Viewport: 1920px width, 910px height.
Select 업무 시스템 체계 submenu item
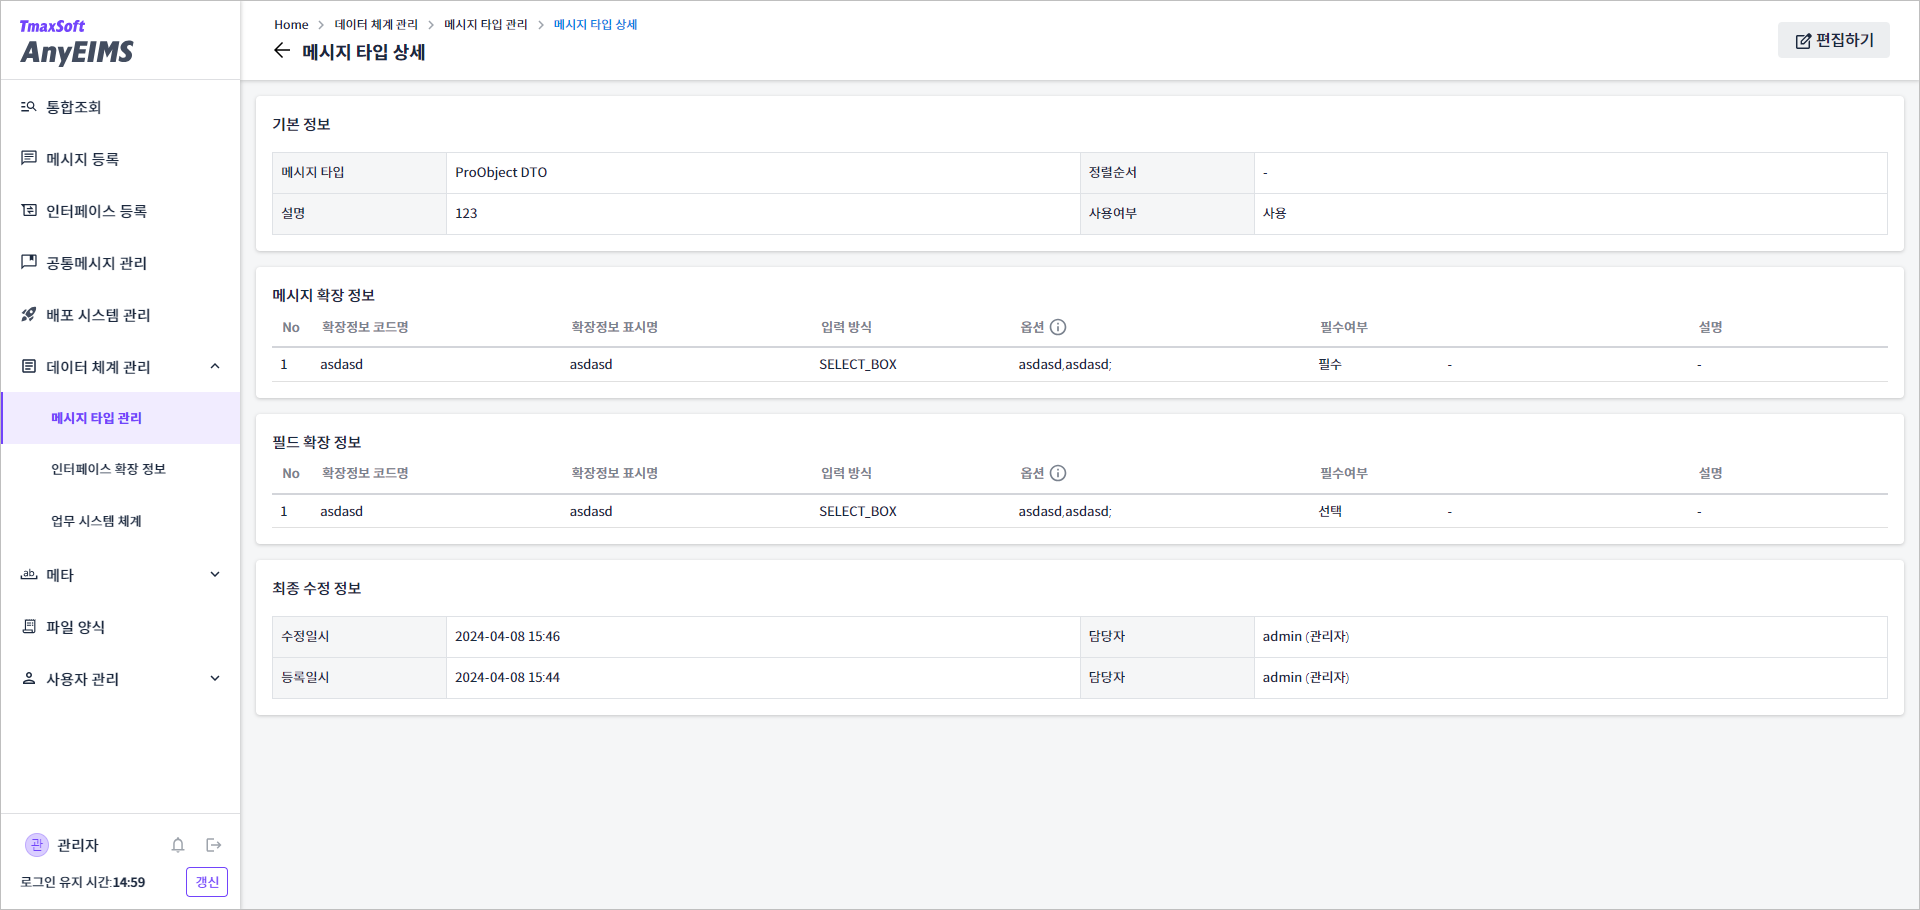coord(120,521)
